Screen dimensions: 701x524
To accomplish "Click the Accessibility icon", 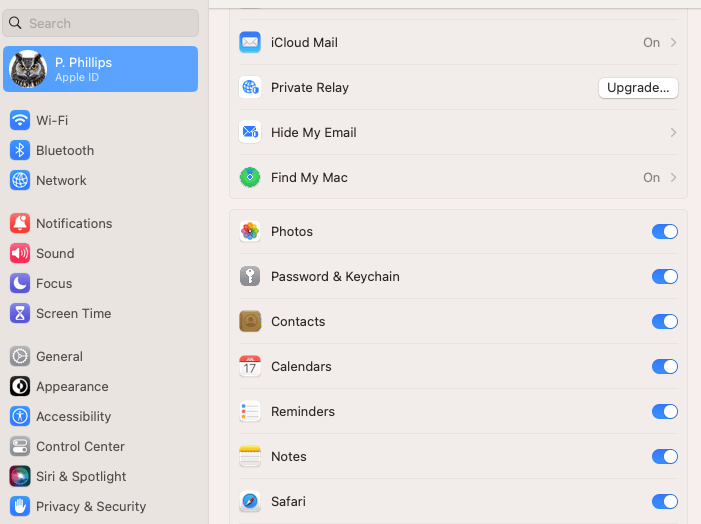I will 20,416.
